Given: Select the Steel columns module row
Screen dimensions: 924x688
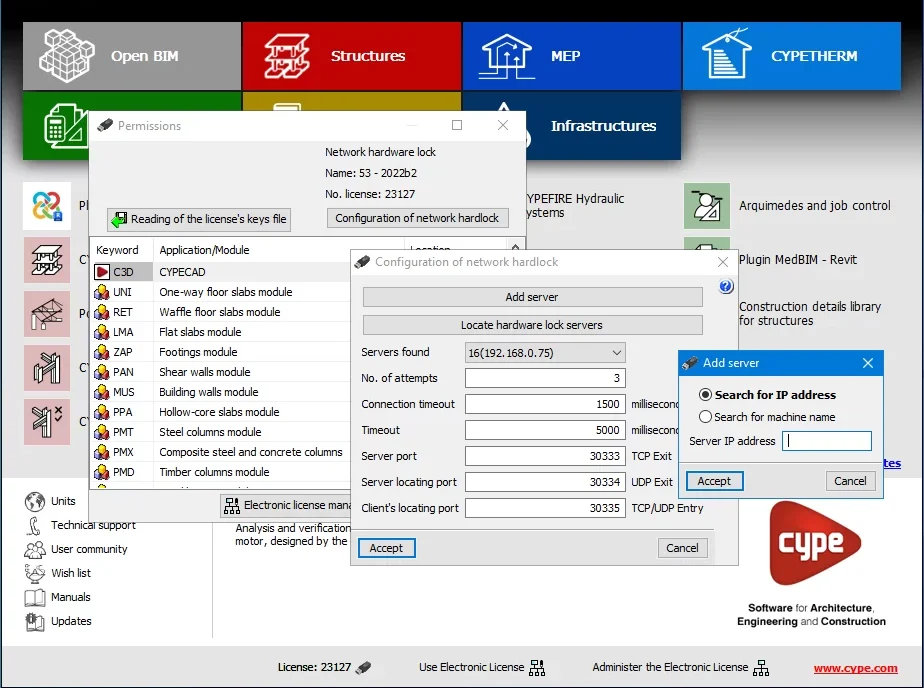Looking at the screenshot, I should pos(221,432).
